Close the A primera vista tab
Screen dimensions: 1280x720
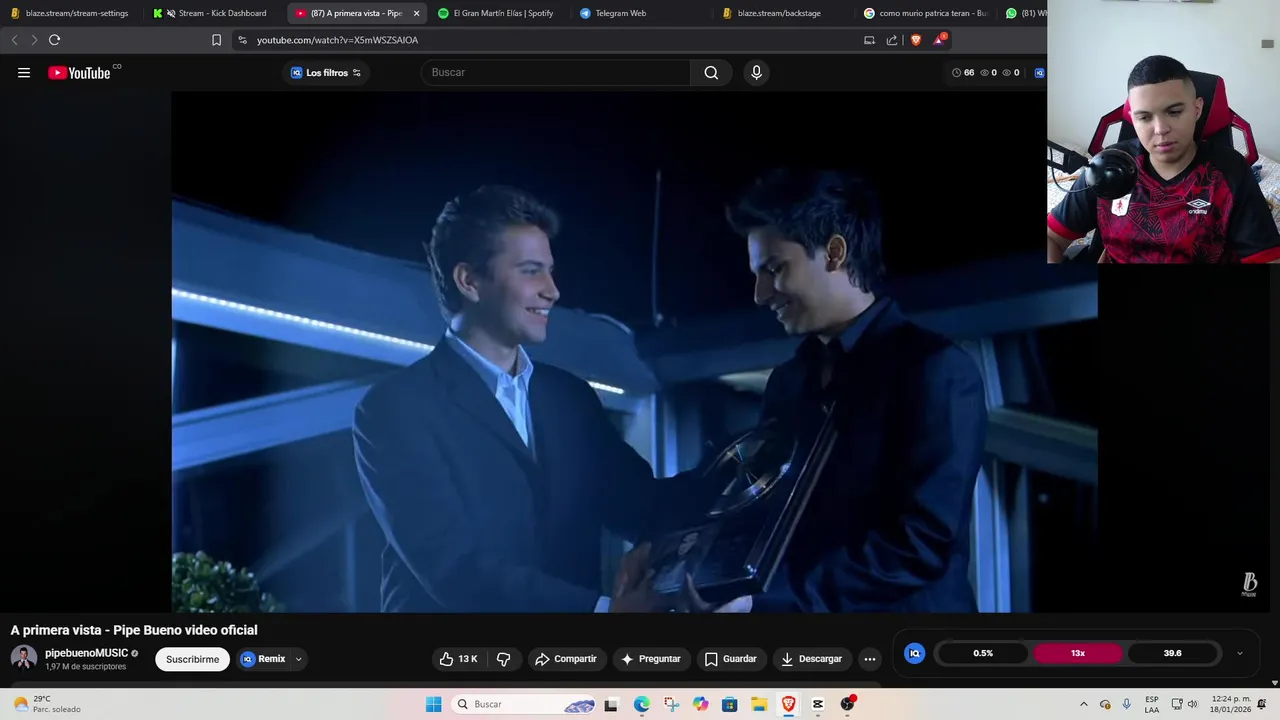416,13
